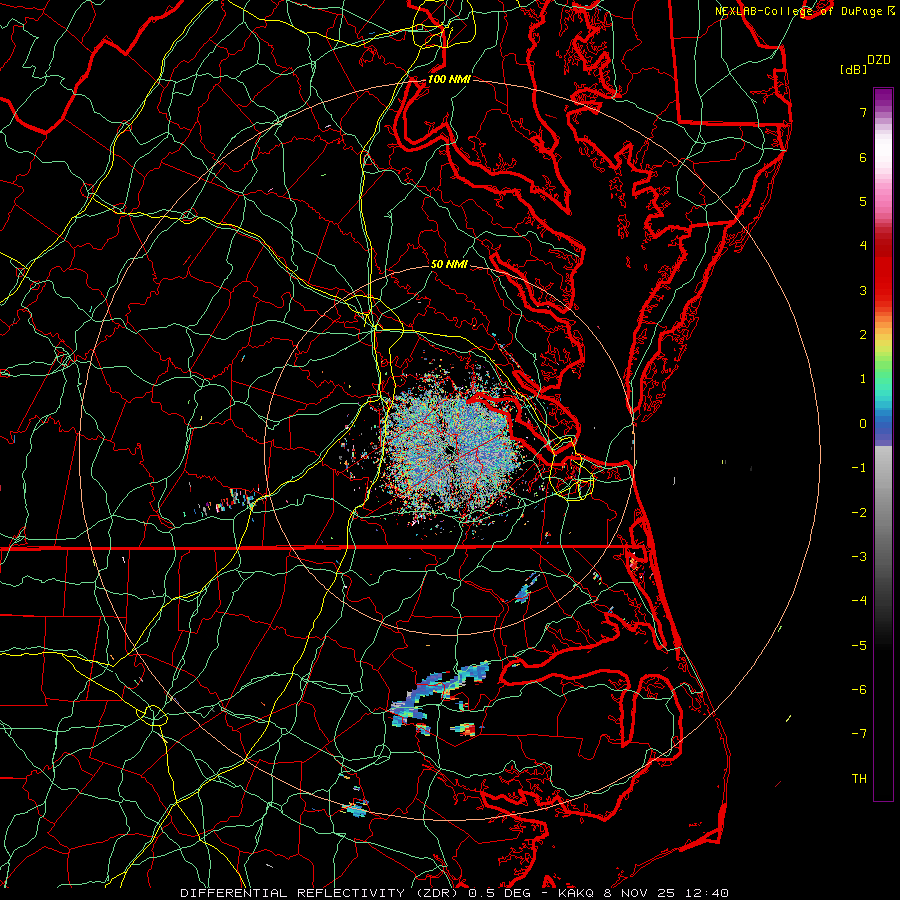Image resolution: width=900 pixels, height=900 pixels.
Task: Click the 7 dB scale tick label
Action: (863, 112)
